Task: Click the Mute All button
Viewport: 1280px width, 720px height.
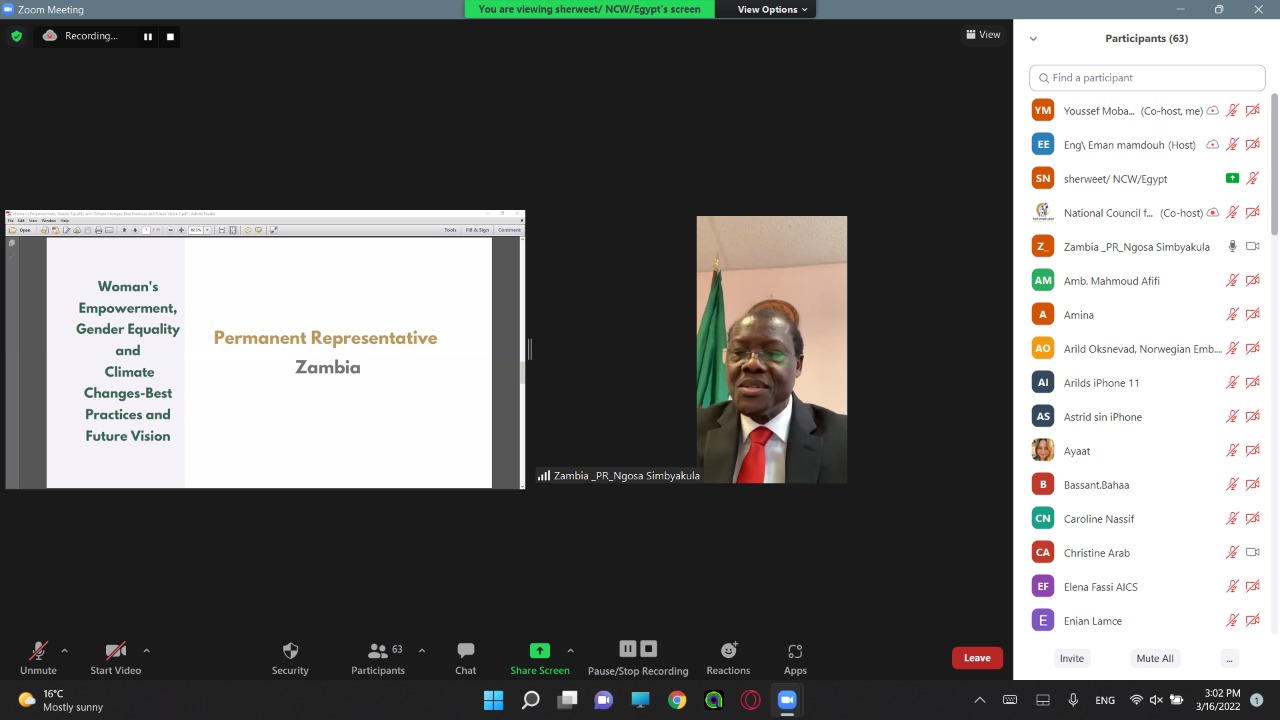Action: click(x=1154, y=658)
